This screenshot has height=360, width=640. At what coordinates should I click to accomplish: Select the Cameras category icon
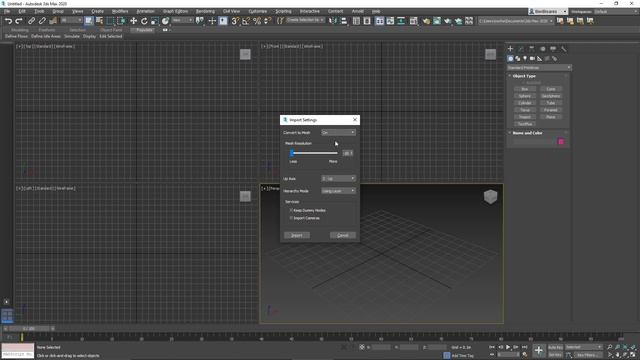pyautogui.click(x=532, y=59)
